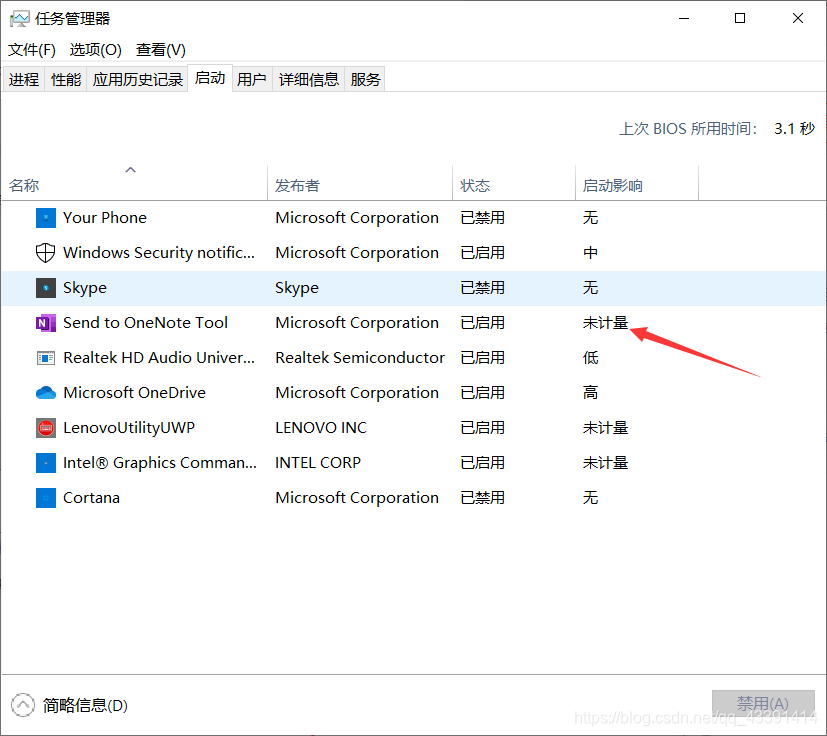
Task: Click the Realtek HD Audio icon
Action: point(46,358)
